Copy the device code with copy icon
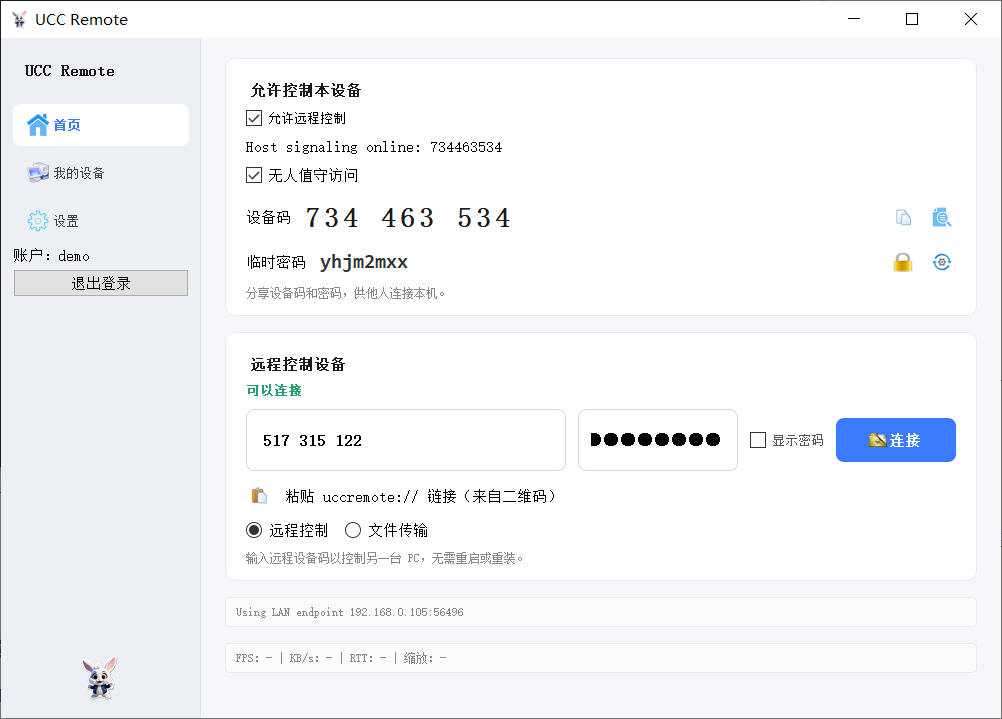The image size is (1002, 719). [903, 218]
